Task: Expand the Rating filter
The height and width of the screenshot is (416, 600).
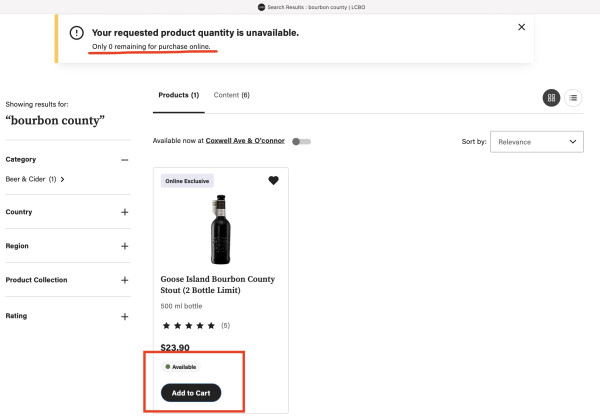Action: [124, 316]
